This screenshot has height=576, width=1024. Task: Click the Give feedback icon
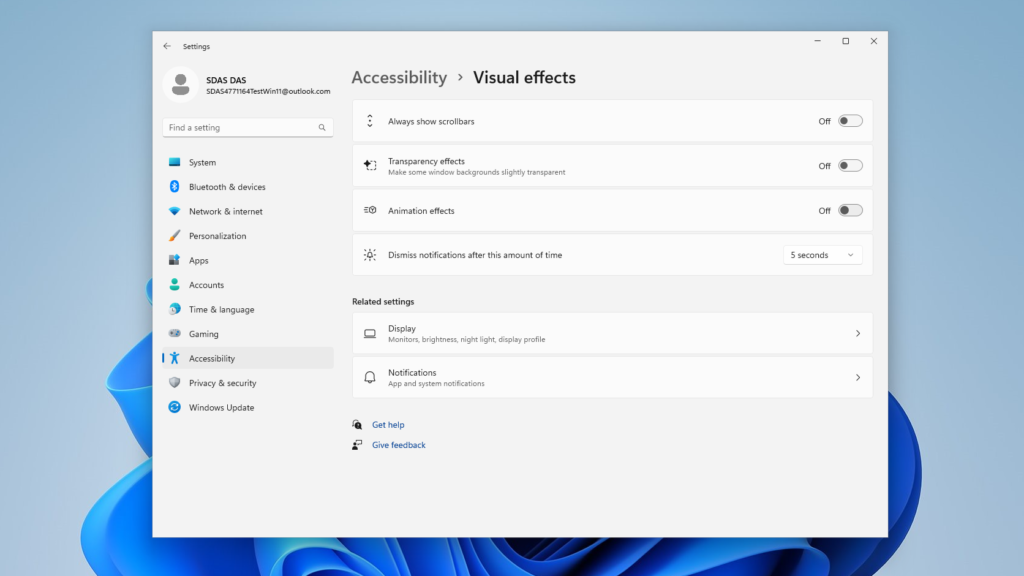357,445
